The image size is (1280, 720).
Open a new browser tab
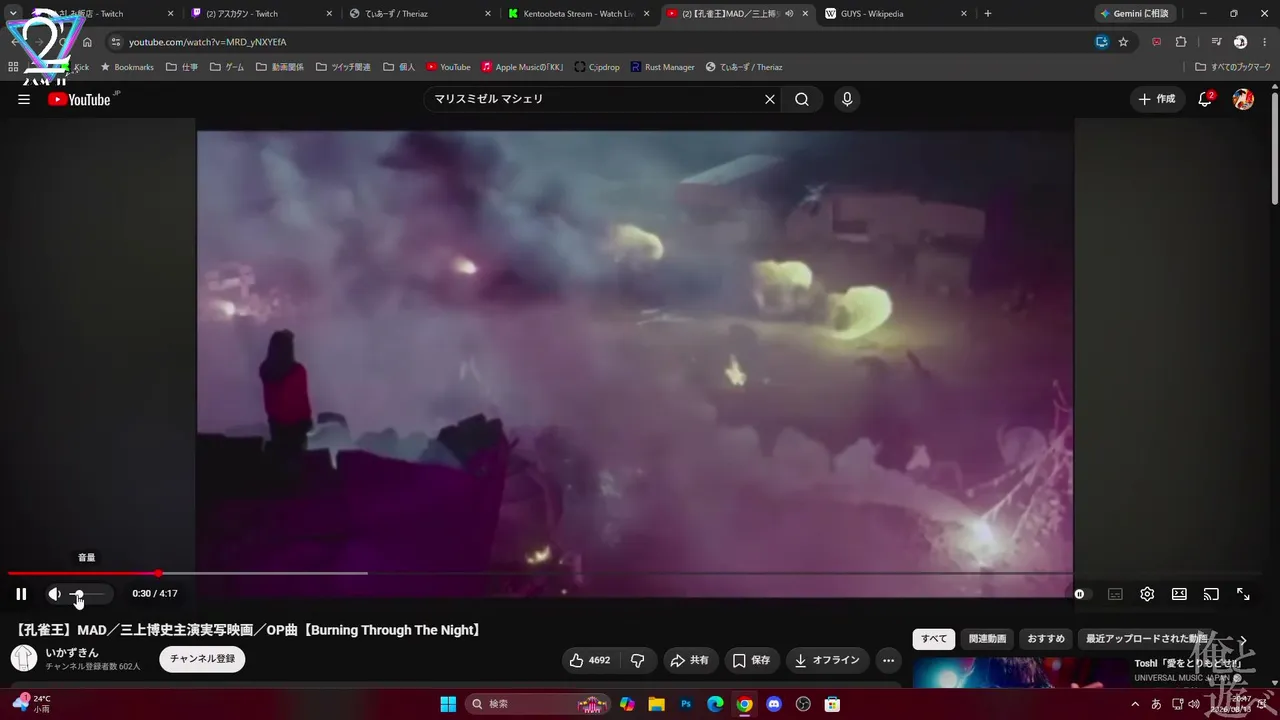point(988,14)
